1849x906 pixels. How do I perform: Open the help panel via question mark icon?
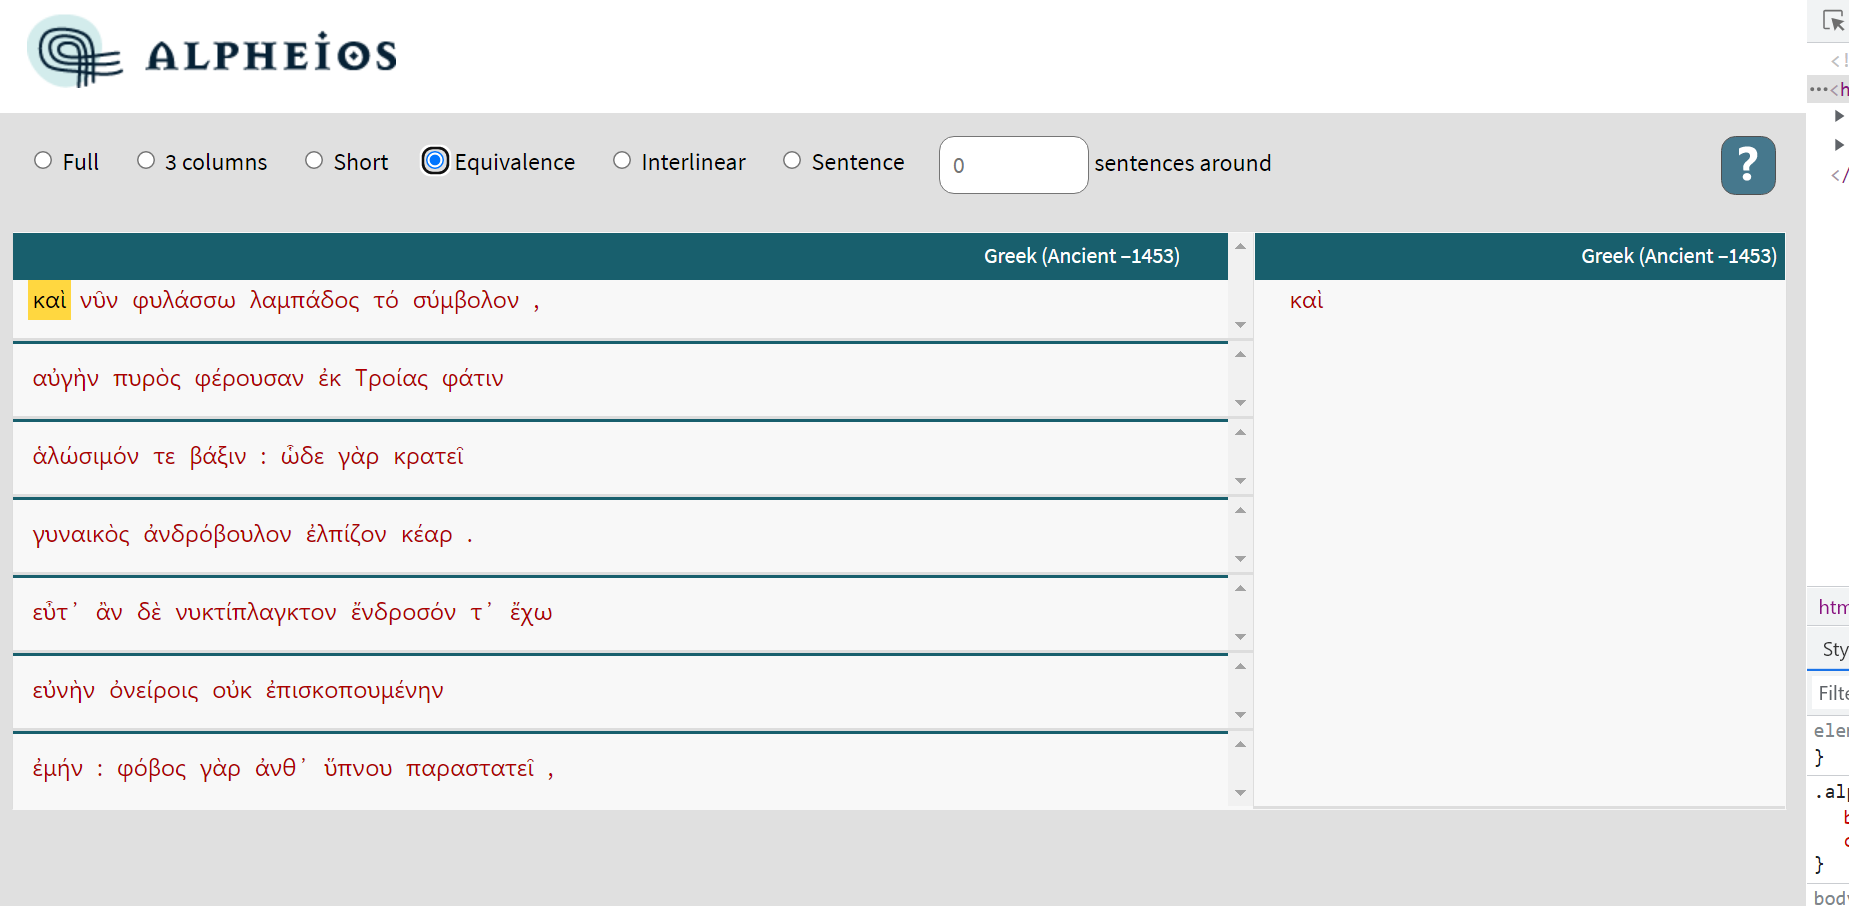[x=1747, y=165]
